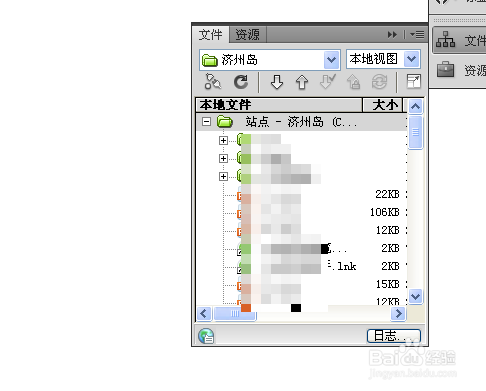Viewport: 486px width, 391px height.
Task: Click the 资源 briefcase icon in right dock
Action: point(445,69)
